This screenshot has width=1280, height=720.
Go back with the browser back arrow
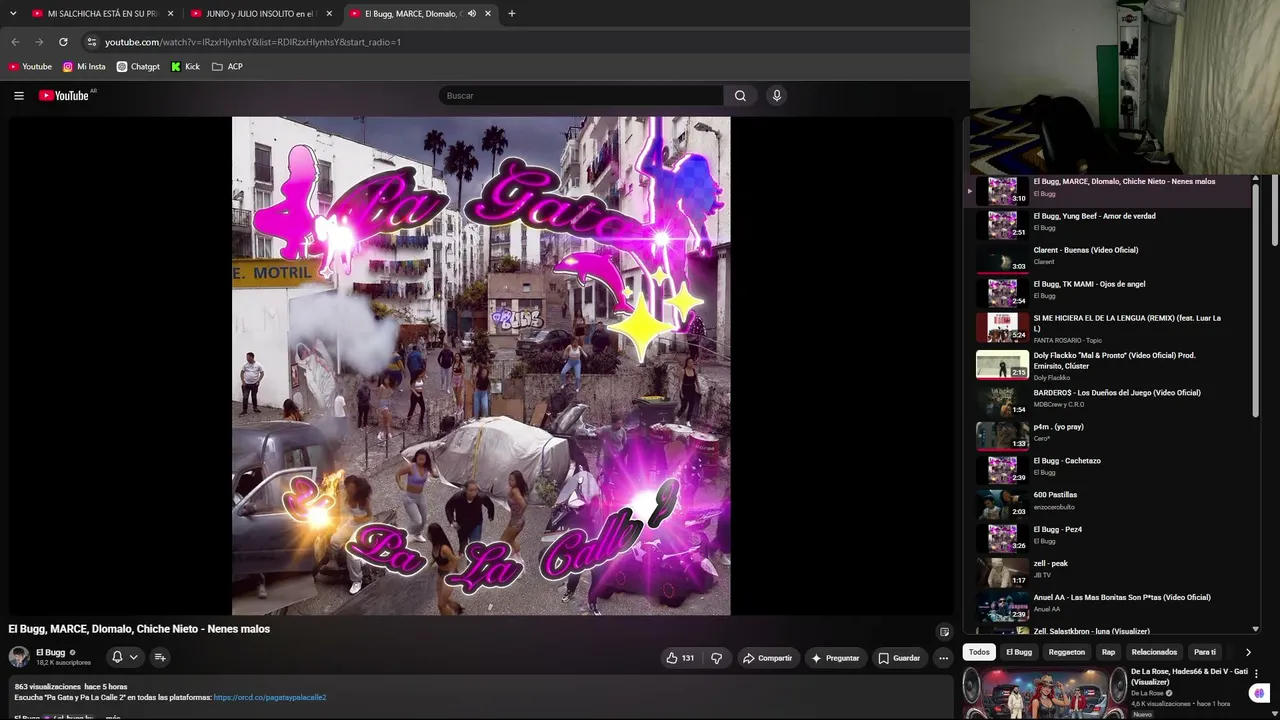[x=15, y=42]
